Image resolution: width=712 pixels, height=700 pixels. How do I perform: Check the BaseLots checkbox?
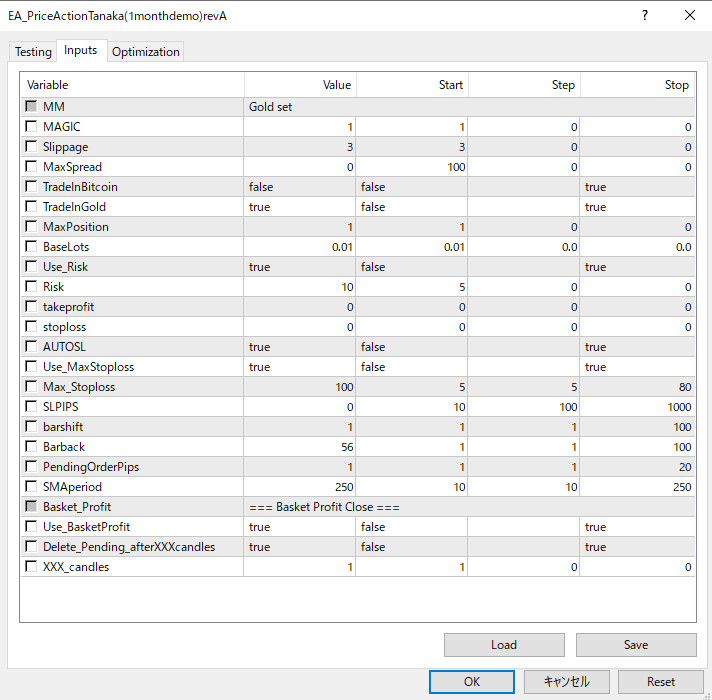31,246
